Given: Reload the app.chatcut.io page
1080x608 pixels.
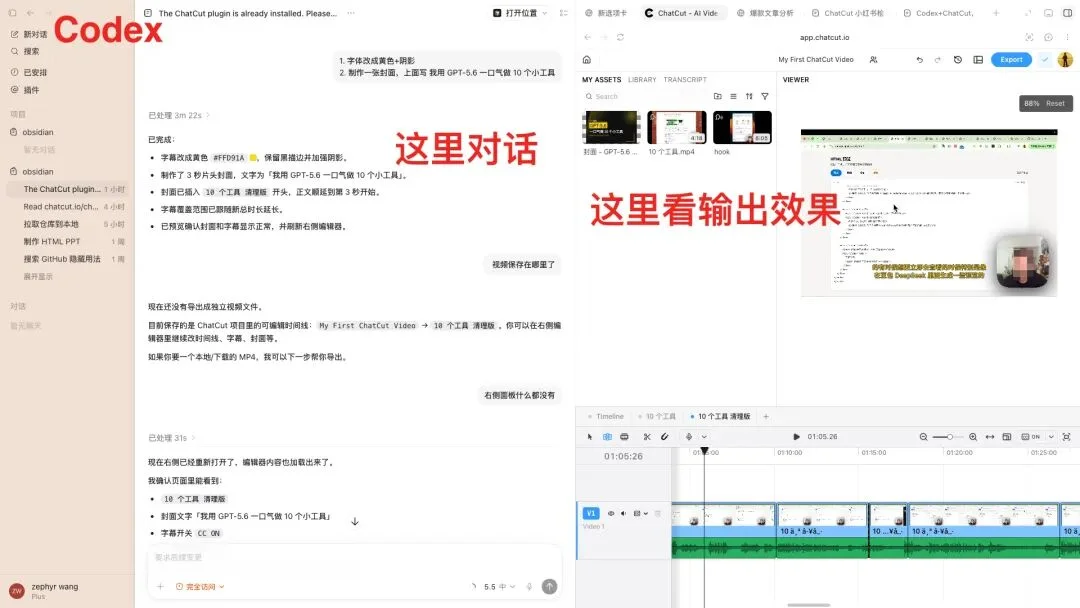Looking at the screenshot, I should [621, 37].
